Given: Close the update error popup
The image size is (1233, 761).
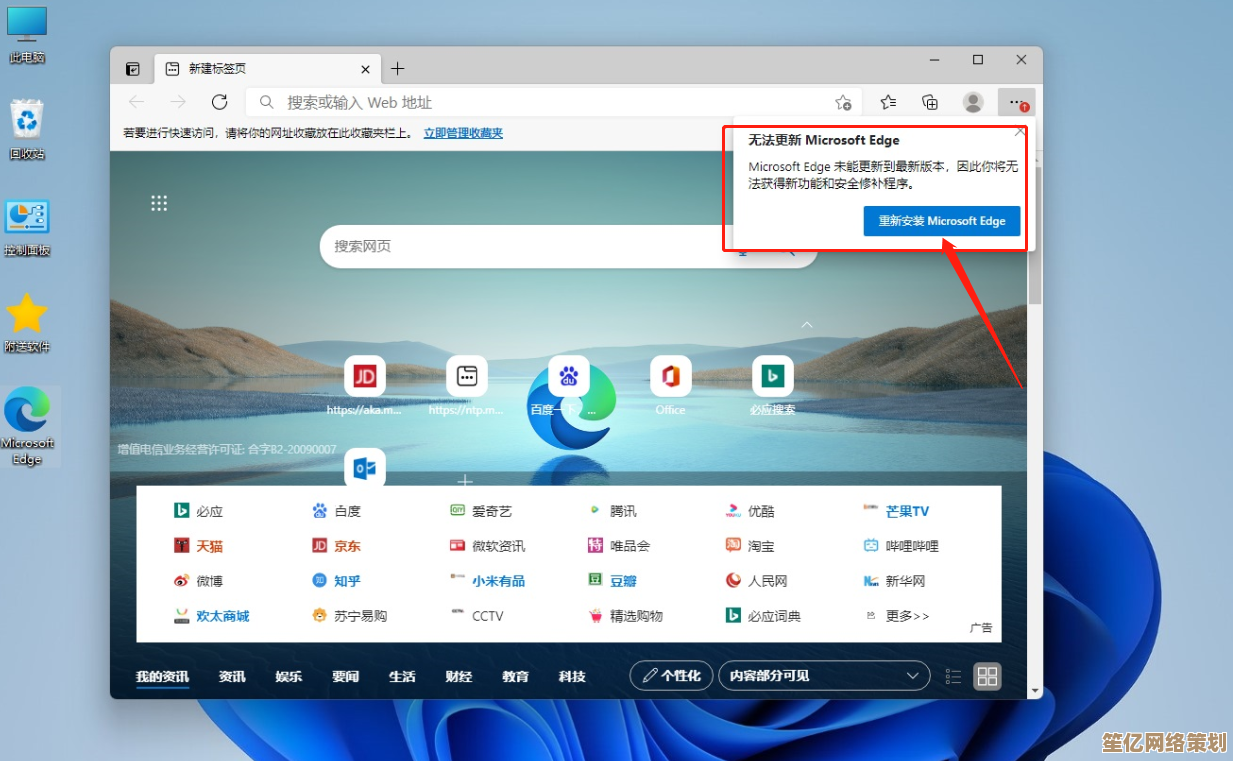Looking at the screenshot, I should click(x=1019, y=131).
